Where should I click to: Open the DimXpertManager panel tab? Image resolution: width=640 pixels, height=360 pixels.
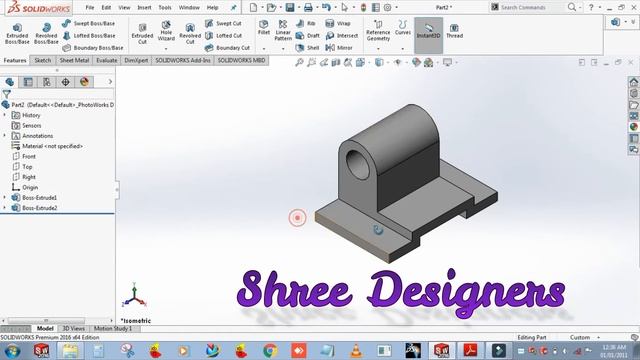tap(65, 82)
